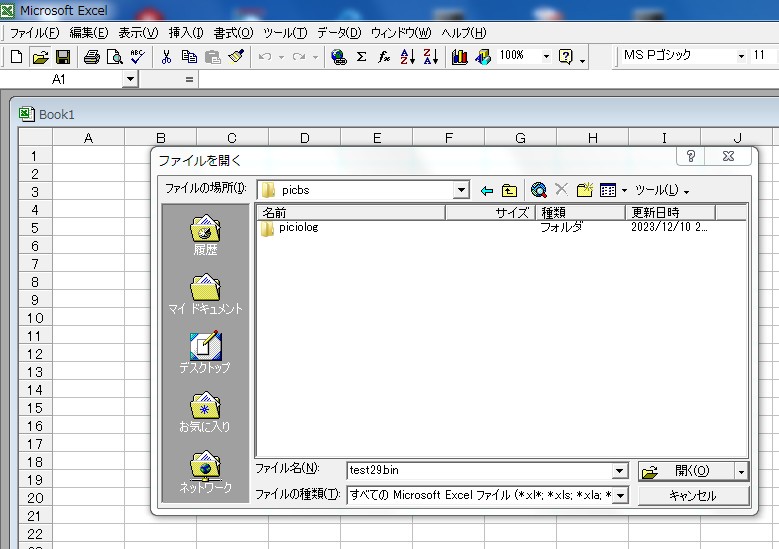Click the Up One Level folder icon
Image resolution: width=779 pixels, height=549 pixels.
coord(509,190)
